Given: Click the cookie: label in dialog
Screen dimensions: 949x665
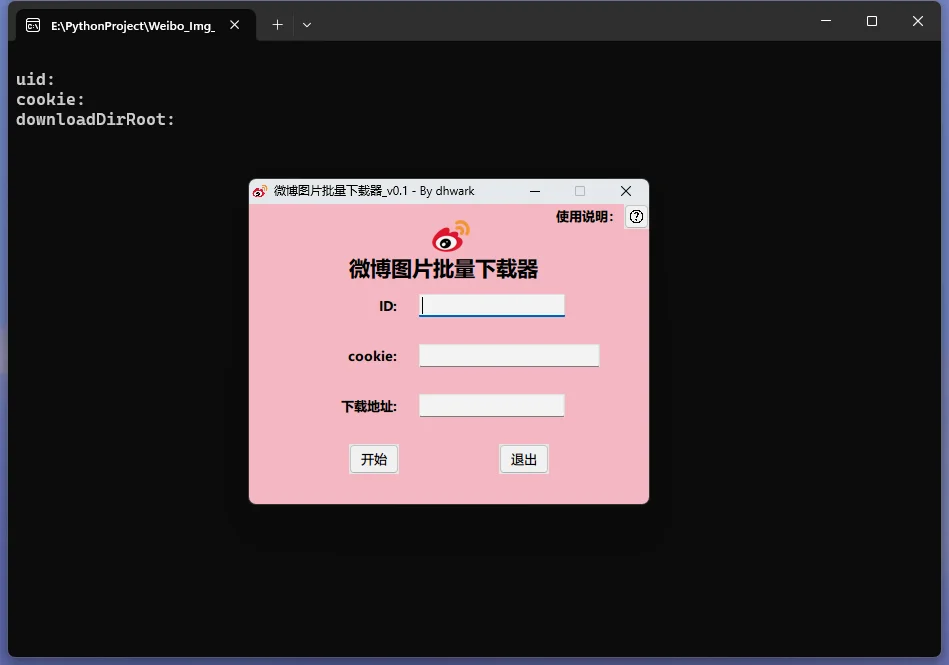Looking at the screenshot, I should pos(373,356).
